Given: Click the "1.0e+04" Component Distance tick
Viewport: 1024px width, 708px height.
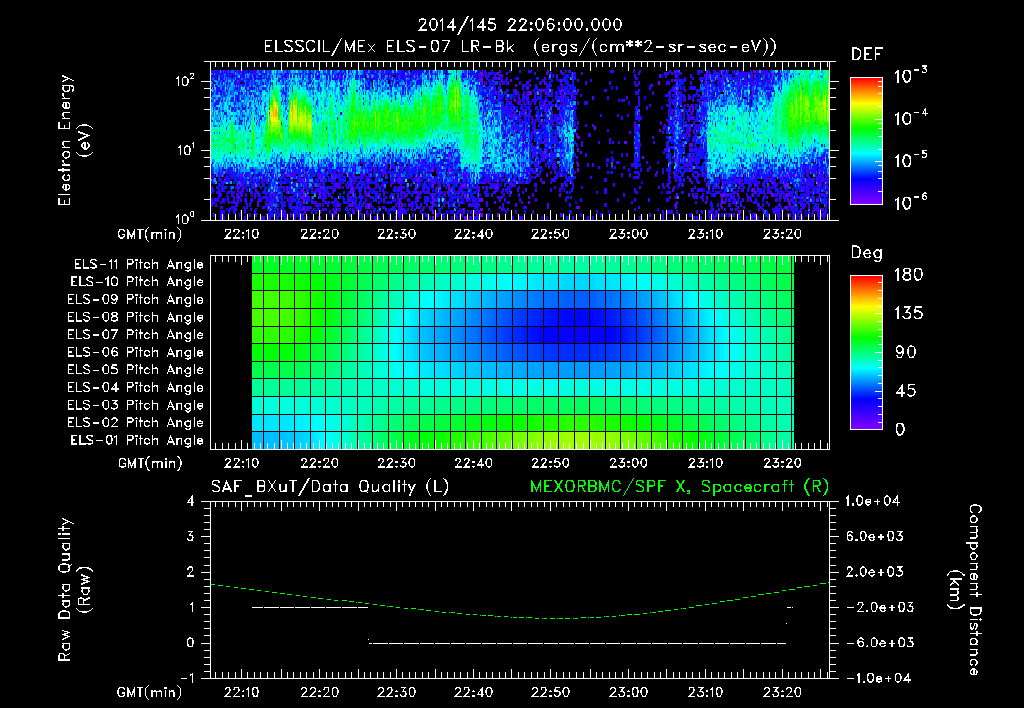Looking at the screenshot, I should point(872,502).
